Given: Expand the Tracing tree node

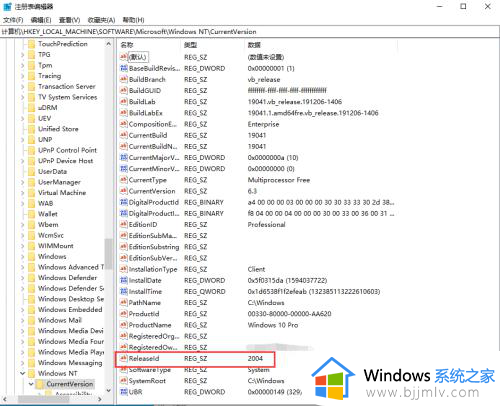Looking at the screenshot, I should (23, 76).
